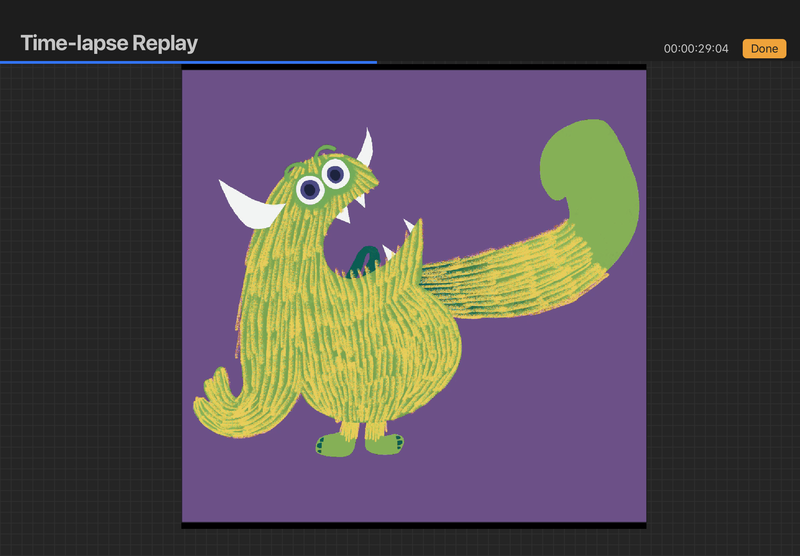The height and width of the screenshot is (556, 800).
Task: Click the Done button
Action: [764, 48]
